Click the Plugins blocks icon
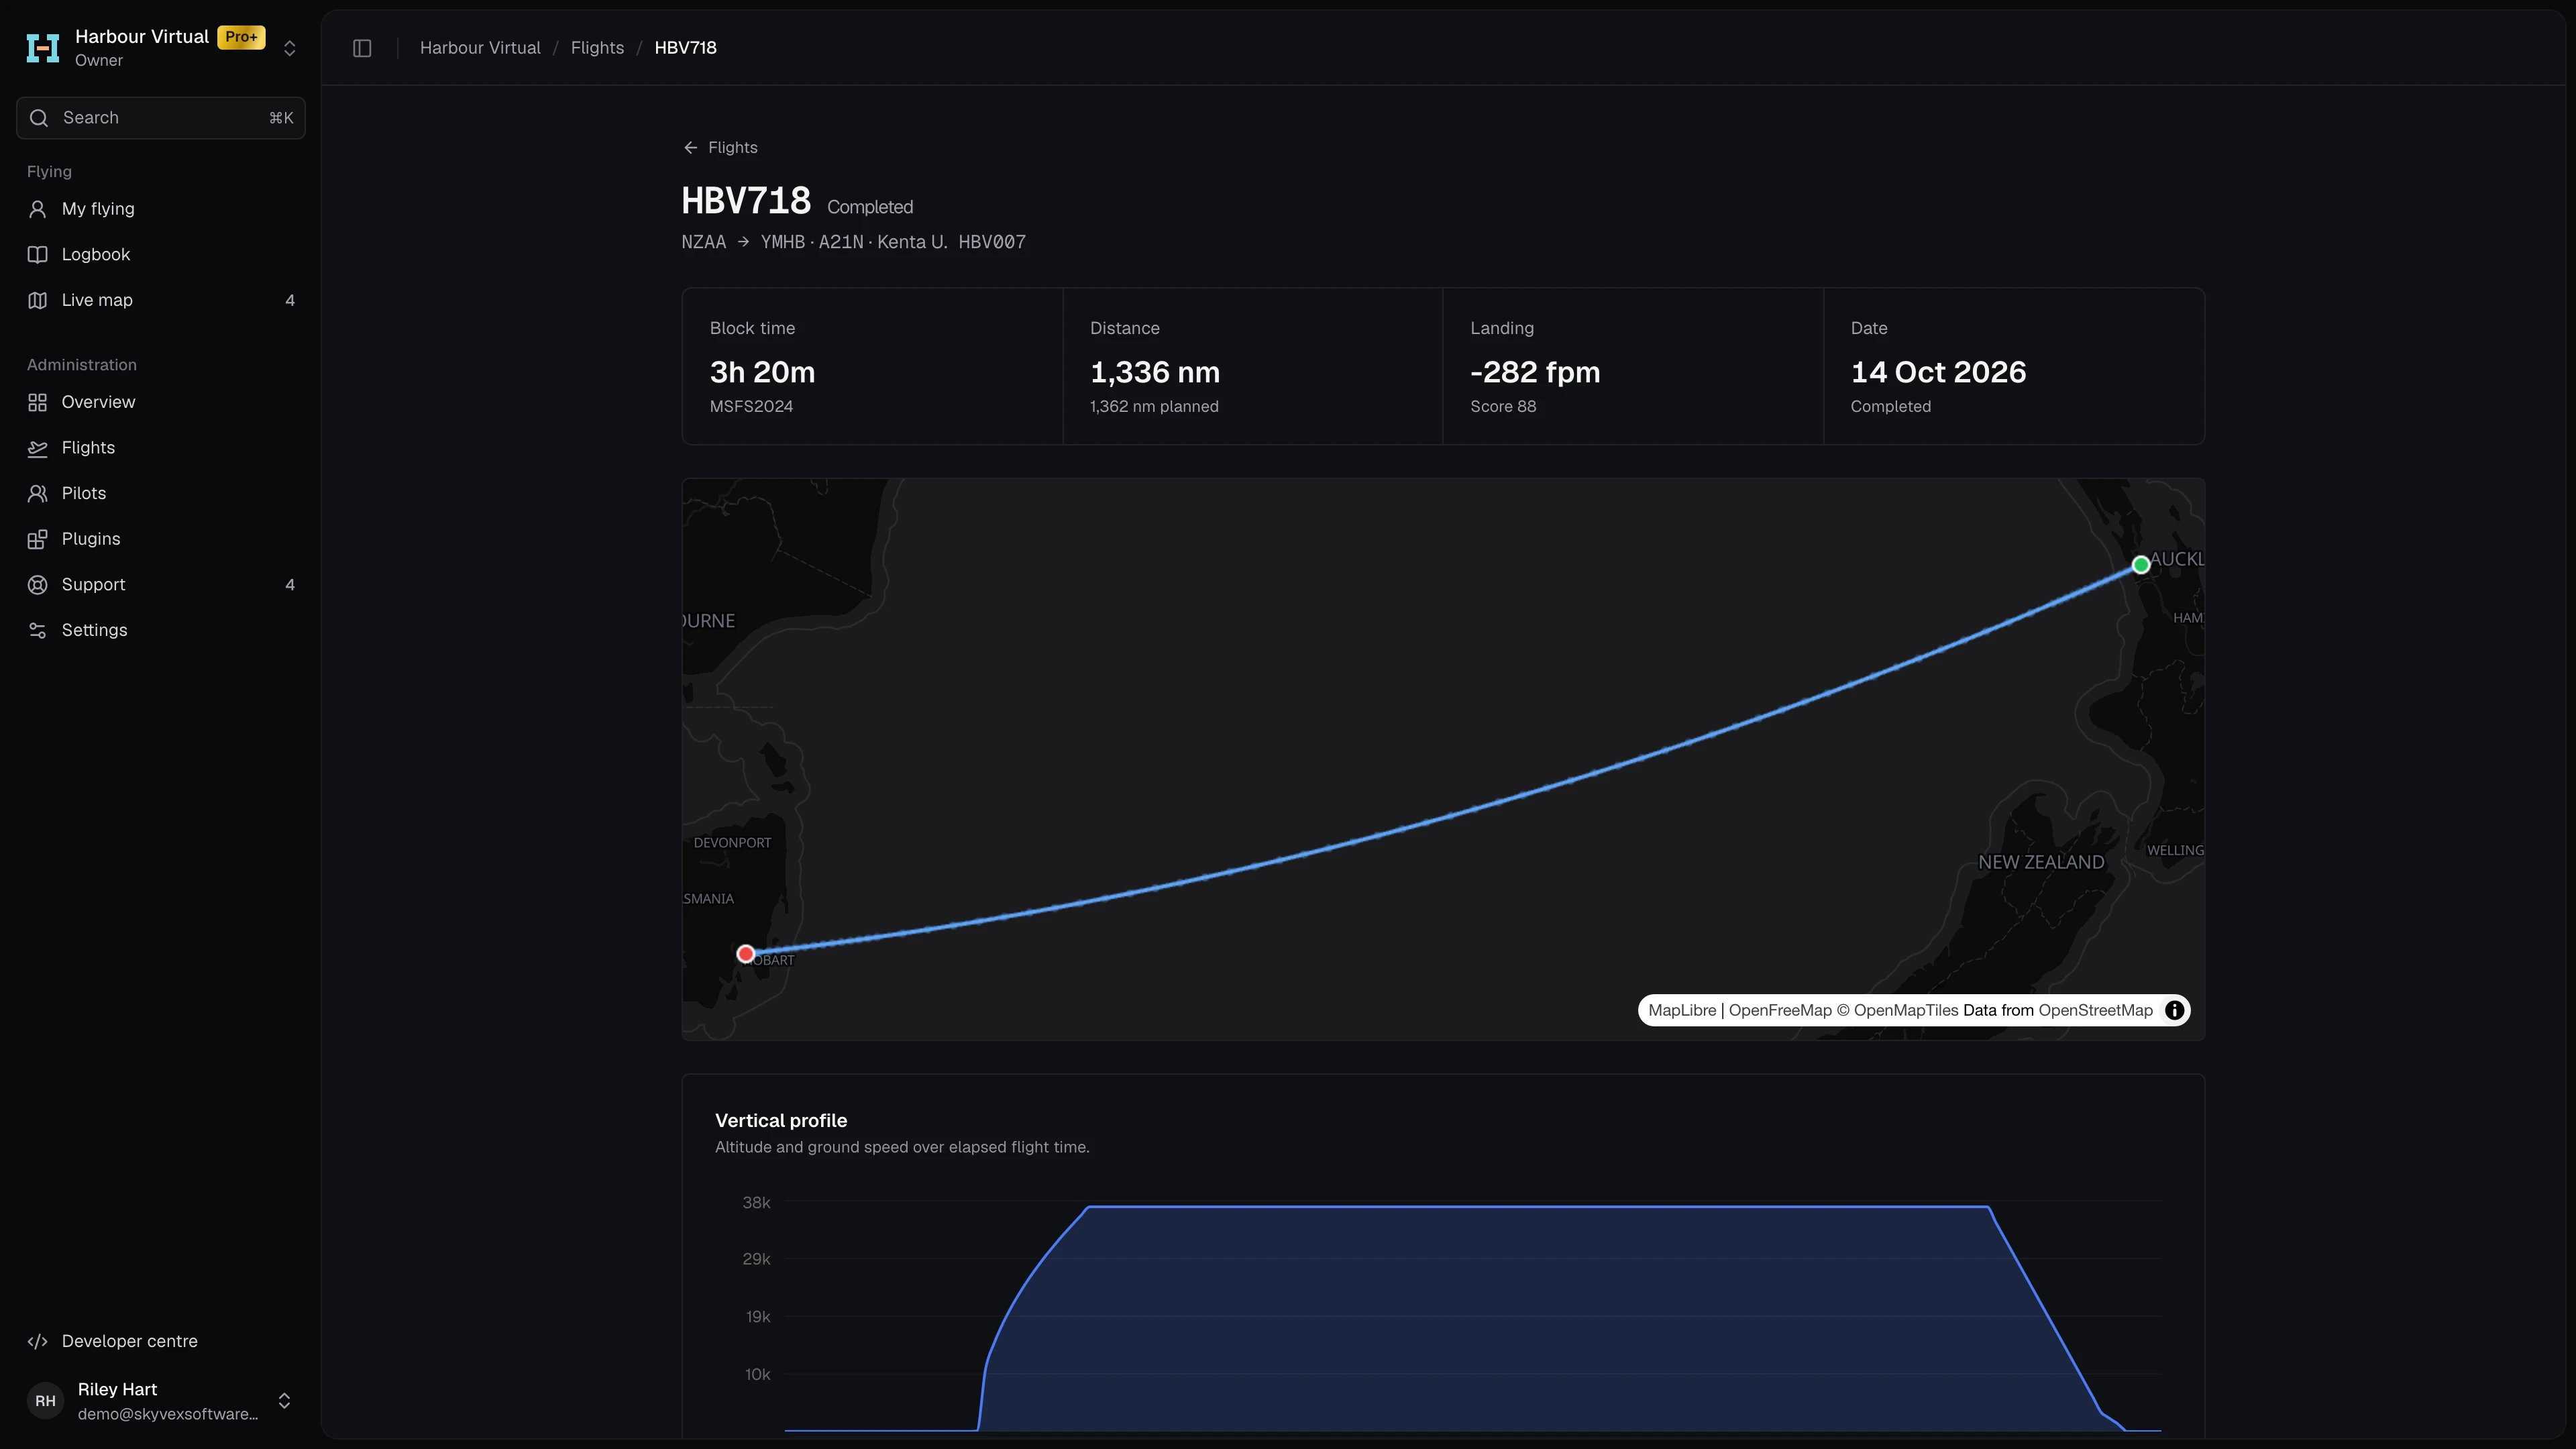 coord(38,539)
